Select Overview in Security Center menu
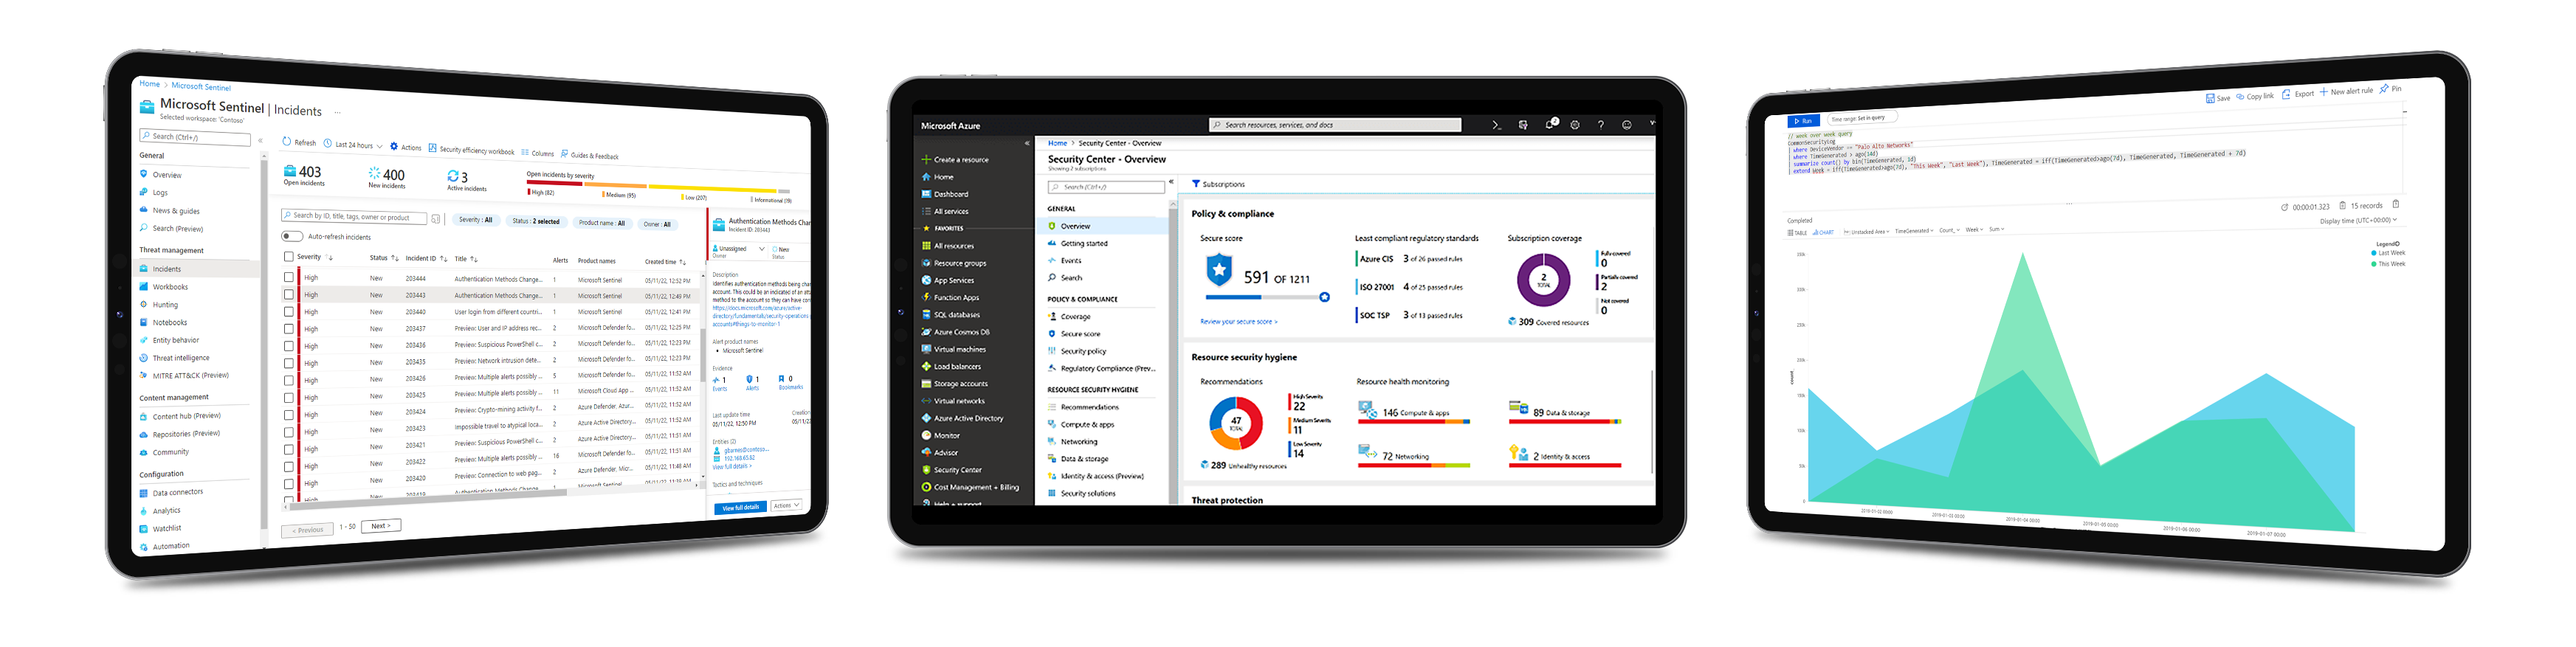Screen dimensions: 2576x647 (x=1104, y=226)
